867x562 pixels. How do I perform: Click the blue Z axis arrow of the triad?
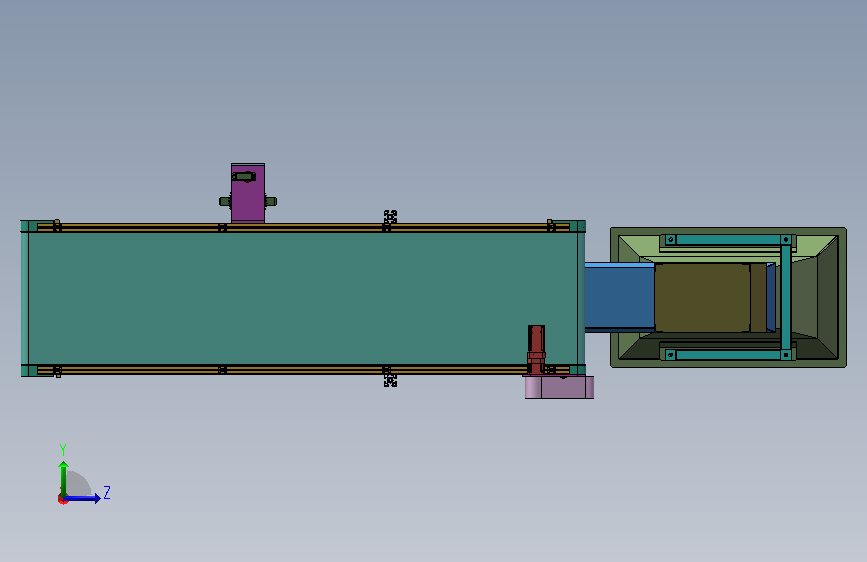click(x=83, y=498)
